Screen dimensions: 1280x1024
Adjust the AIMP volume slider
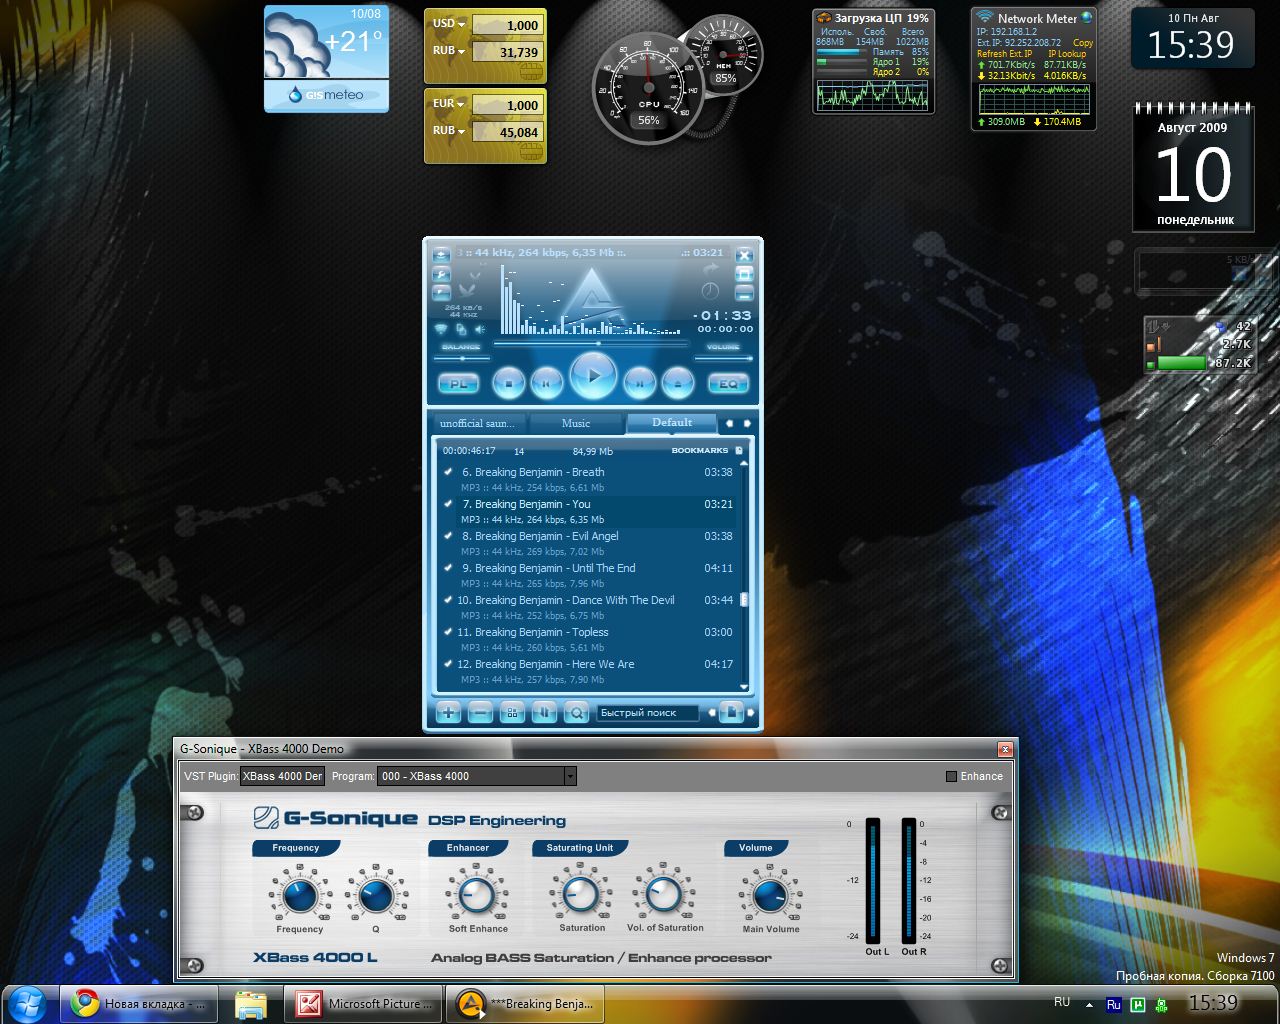point(723,358)
